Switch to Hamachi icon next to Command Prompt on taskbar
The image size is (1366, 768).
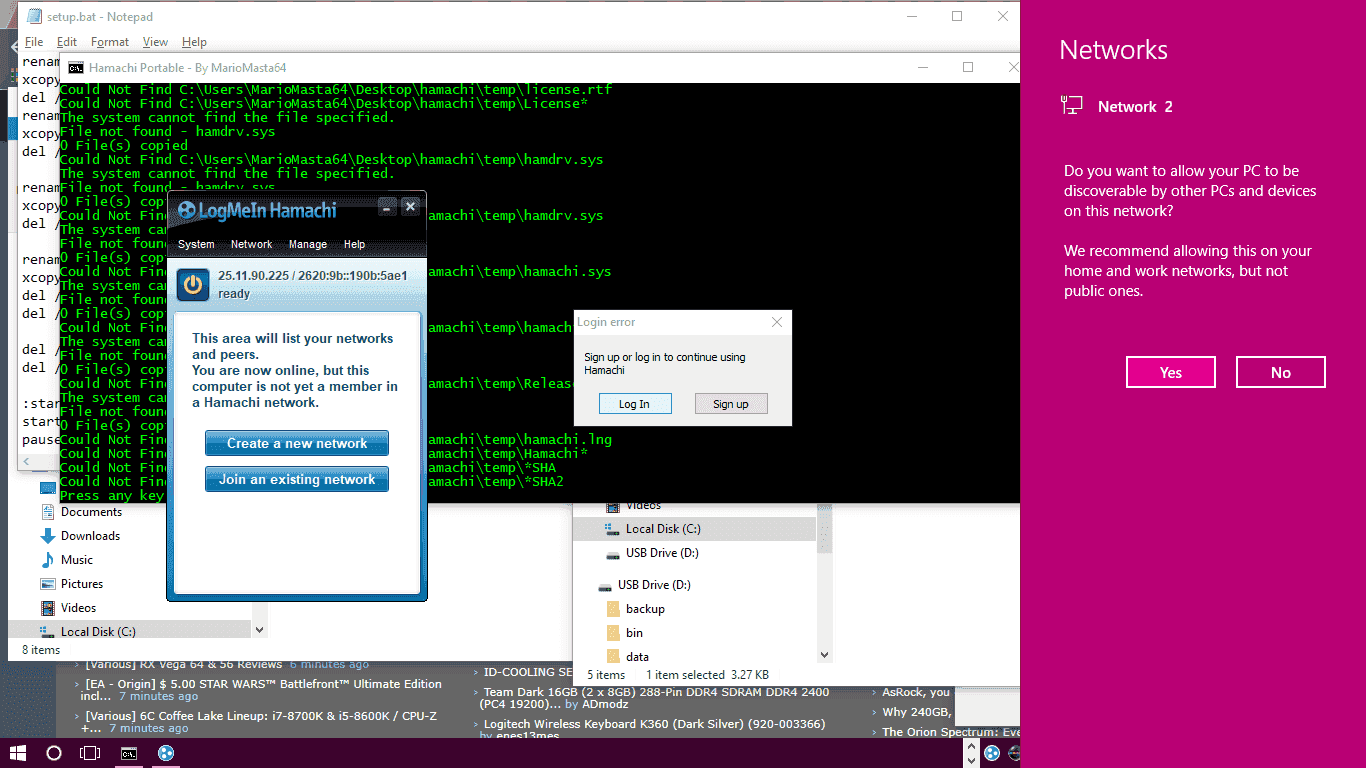pyautogui.click(x=166, y=753)
